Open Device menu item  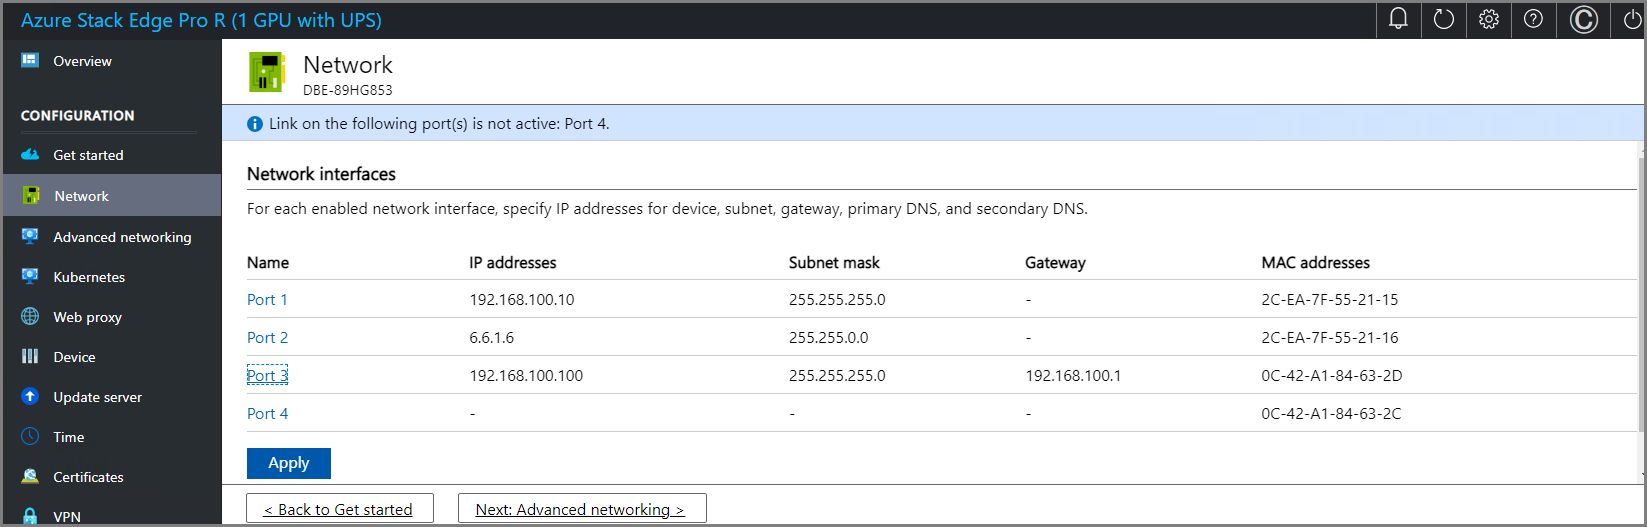74,357
